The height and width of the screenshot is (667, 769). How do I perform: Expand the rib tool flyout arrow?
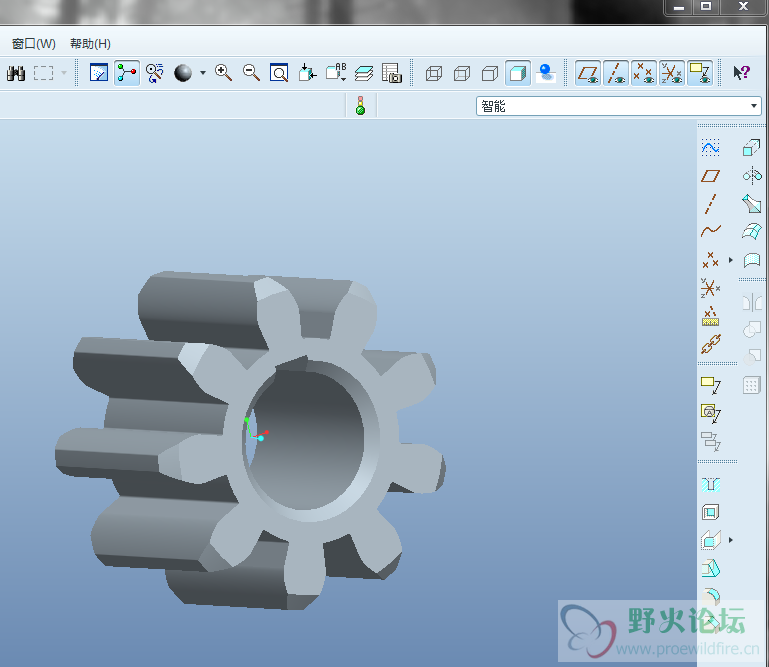point(731,540)
